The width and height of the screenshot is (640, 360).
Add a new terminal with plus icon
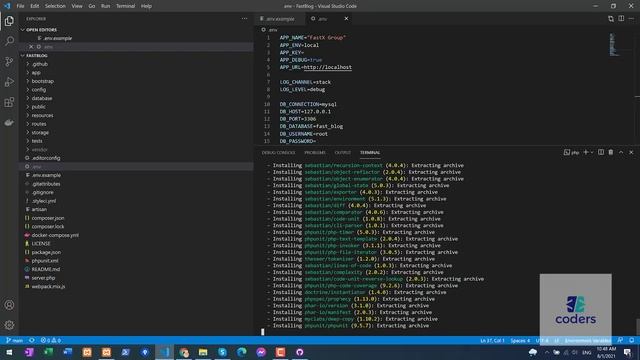586,152
